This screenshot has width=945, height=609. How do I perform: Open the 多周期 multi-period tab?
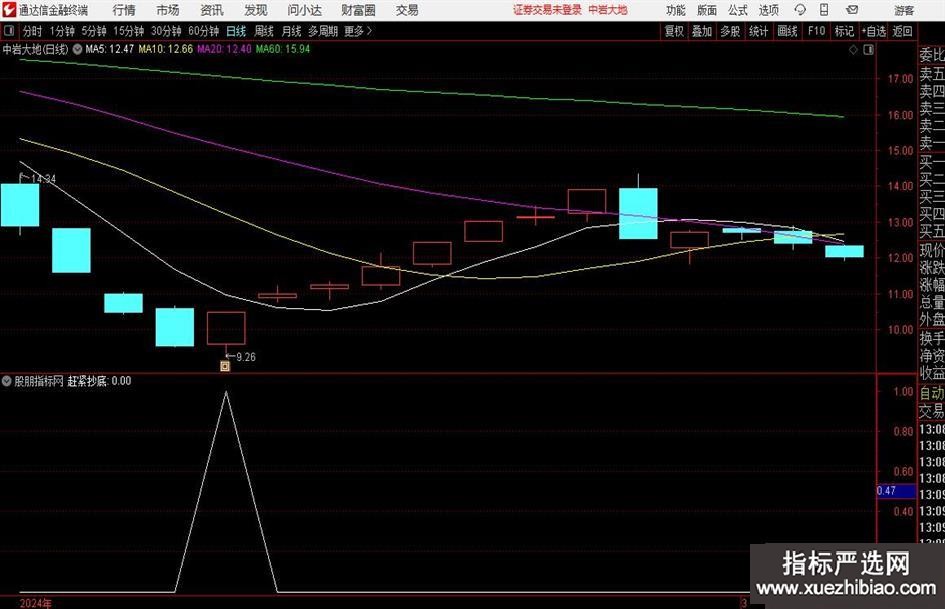[323, 31]
